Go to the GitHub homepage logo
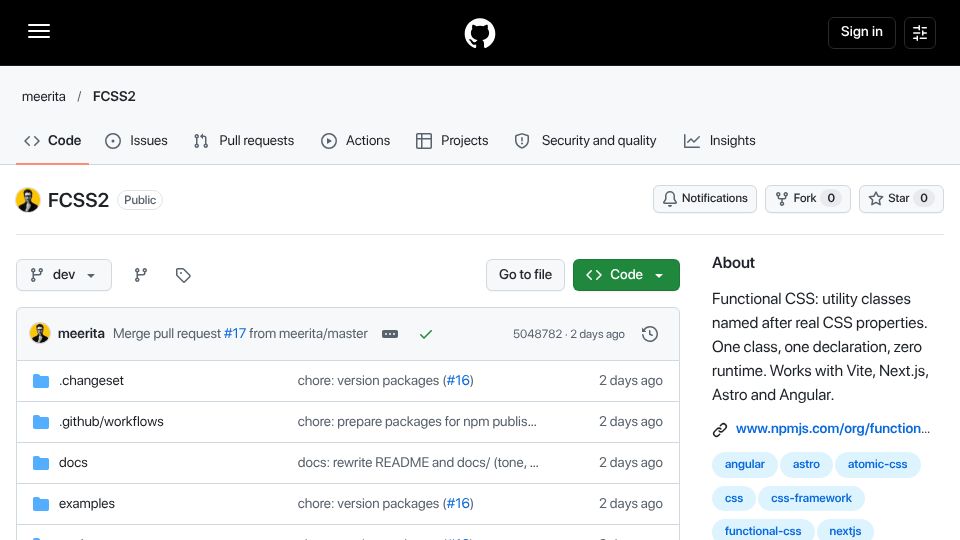960x540 pixels. coord(479,33)
